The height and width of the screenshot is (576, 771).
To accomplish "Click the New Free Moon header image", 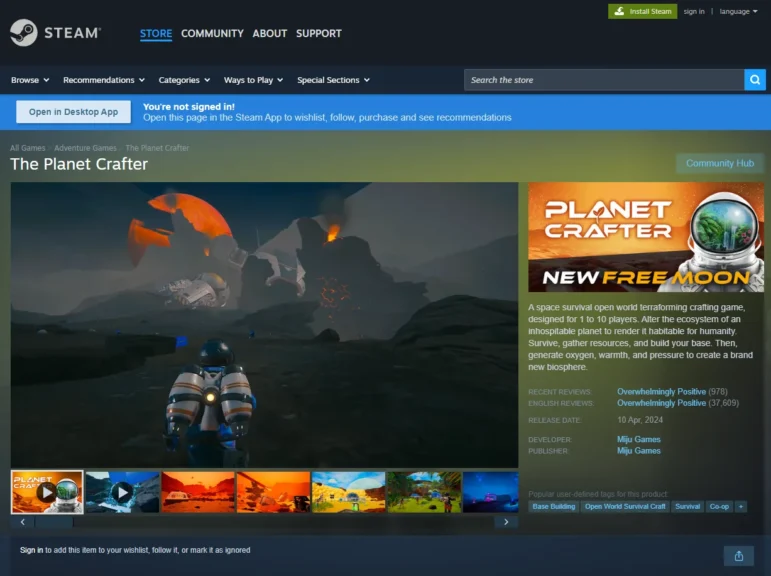I will pos(646,237).
